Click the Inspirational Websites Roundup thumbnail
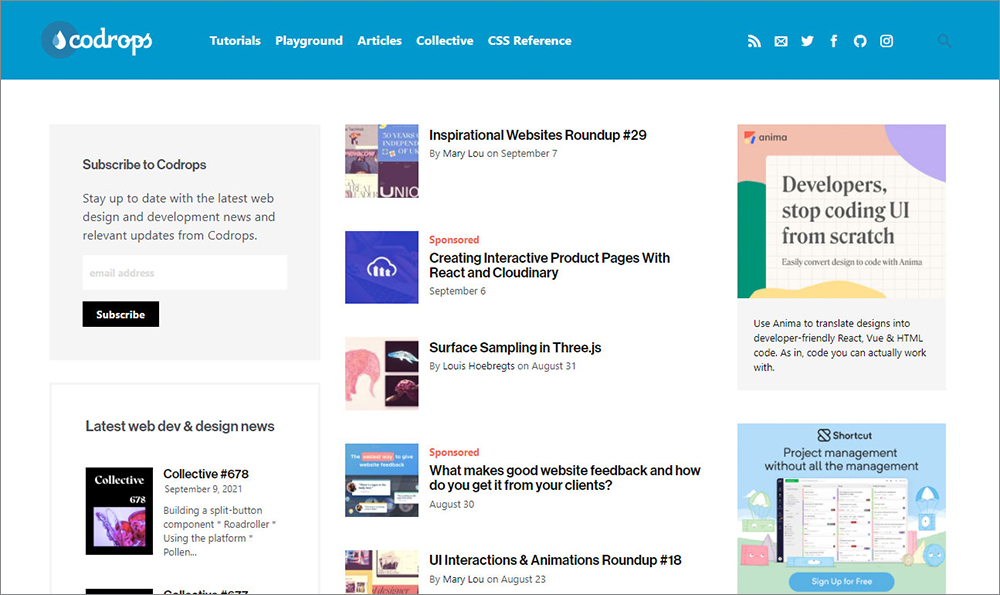The image size is (1000, 595). (x=381, y=161)
